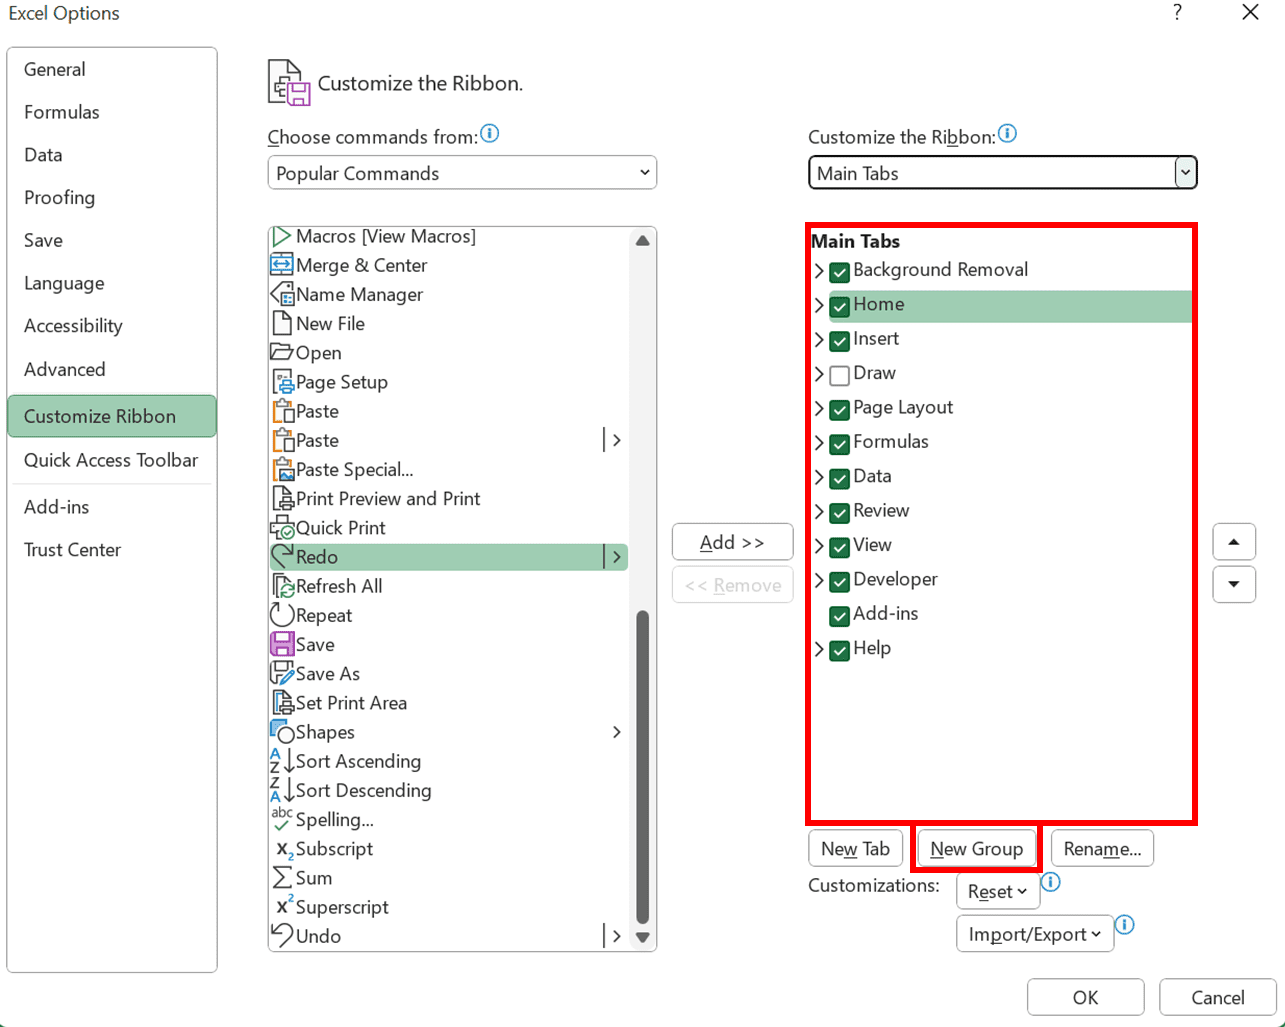Uncheck the Insert tab checkbox
Screen dimensions: 1285x1027
(839, 340)
